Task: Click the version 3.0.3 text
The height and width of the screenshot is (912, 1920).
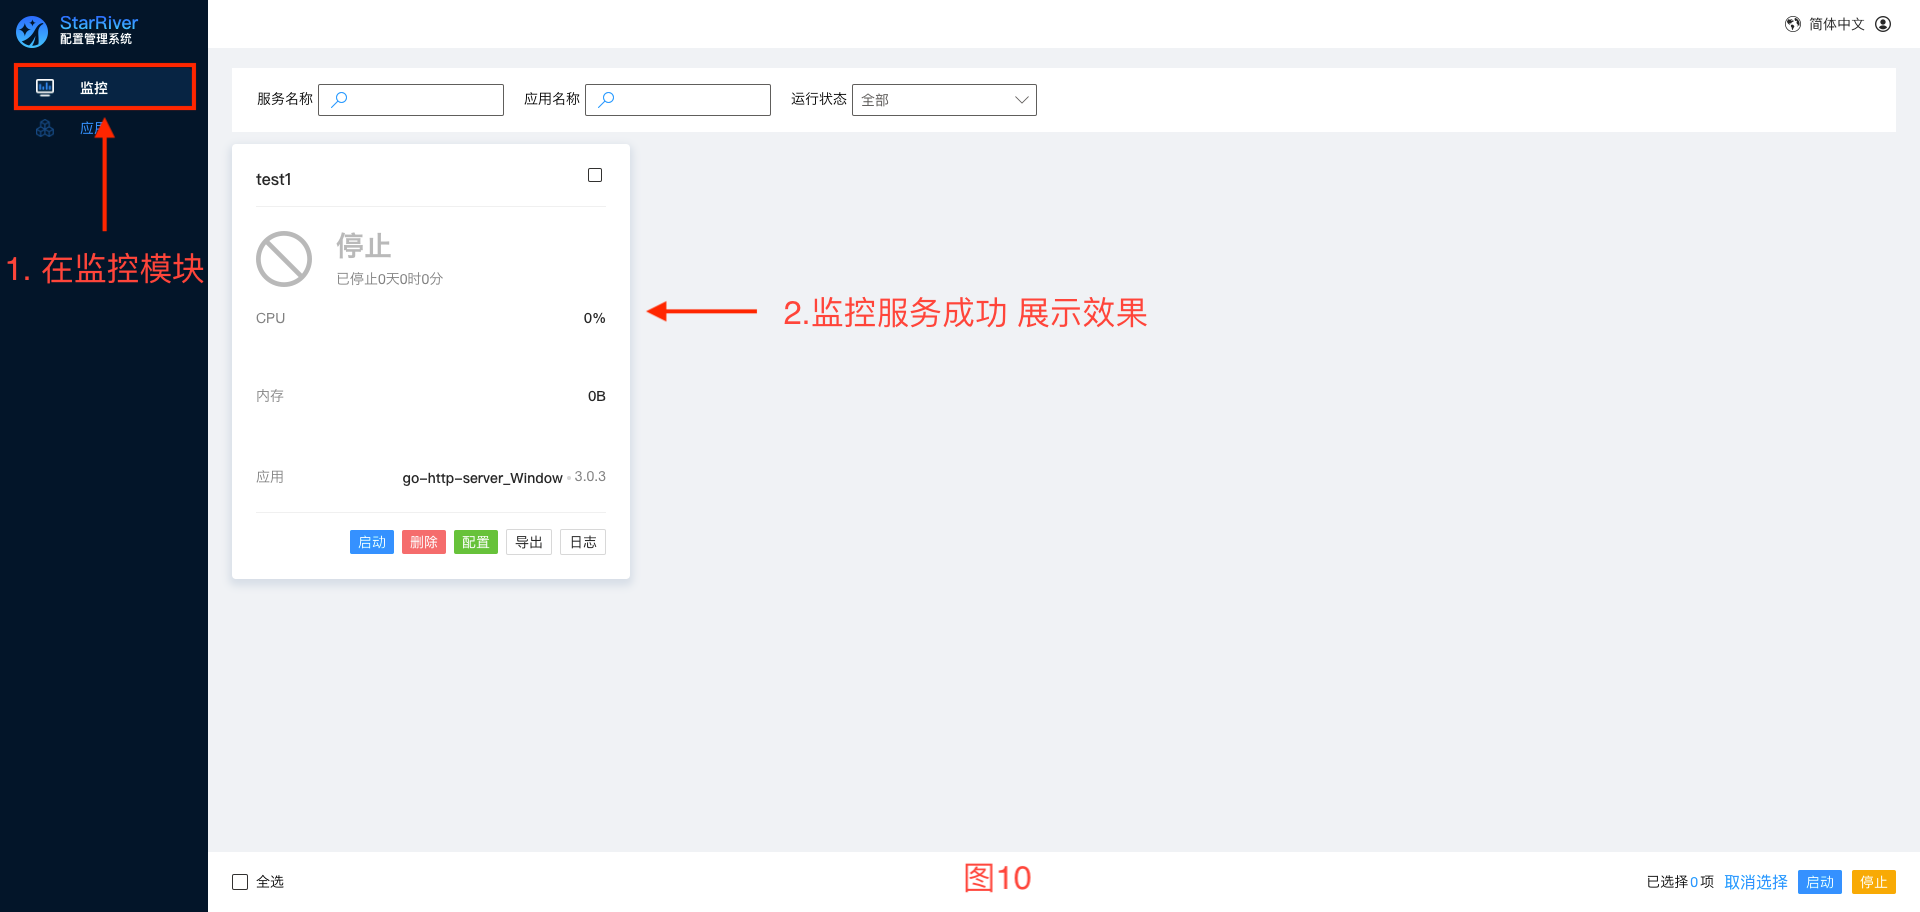Action: click(590, 476)
